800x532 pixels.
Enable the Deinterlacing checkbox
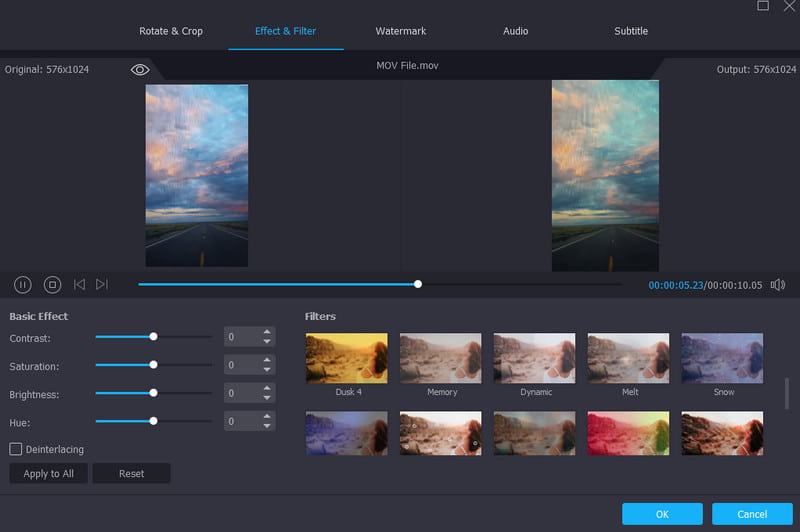(x=16, y=449)
